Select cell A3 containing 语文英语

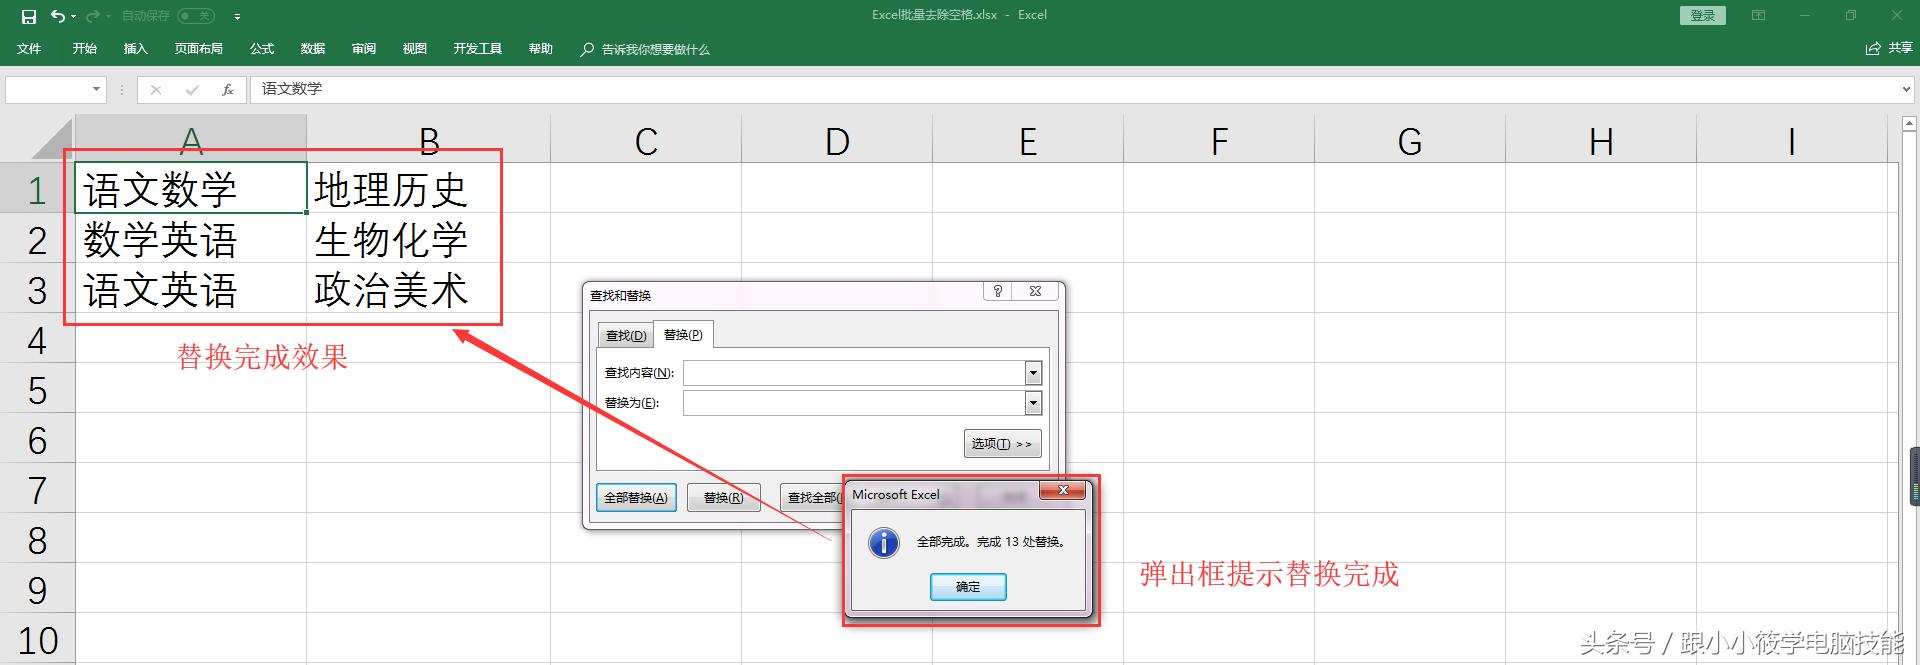click(x=191, y=289)
